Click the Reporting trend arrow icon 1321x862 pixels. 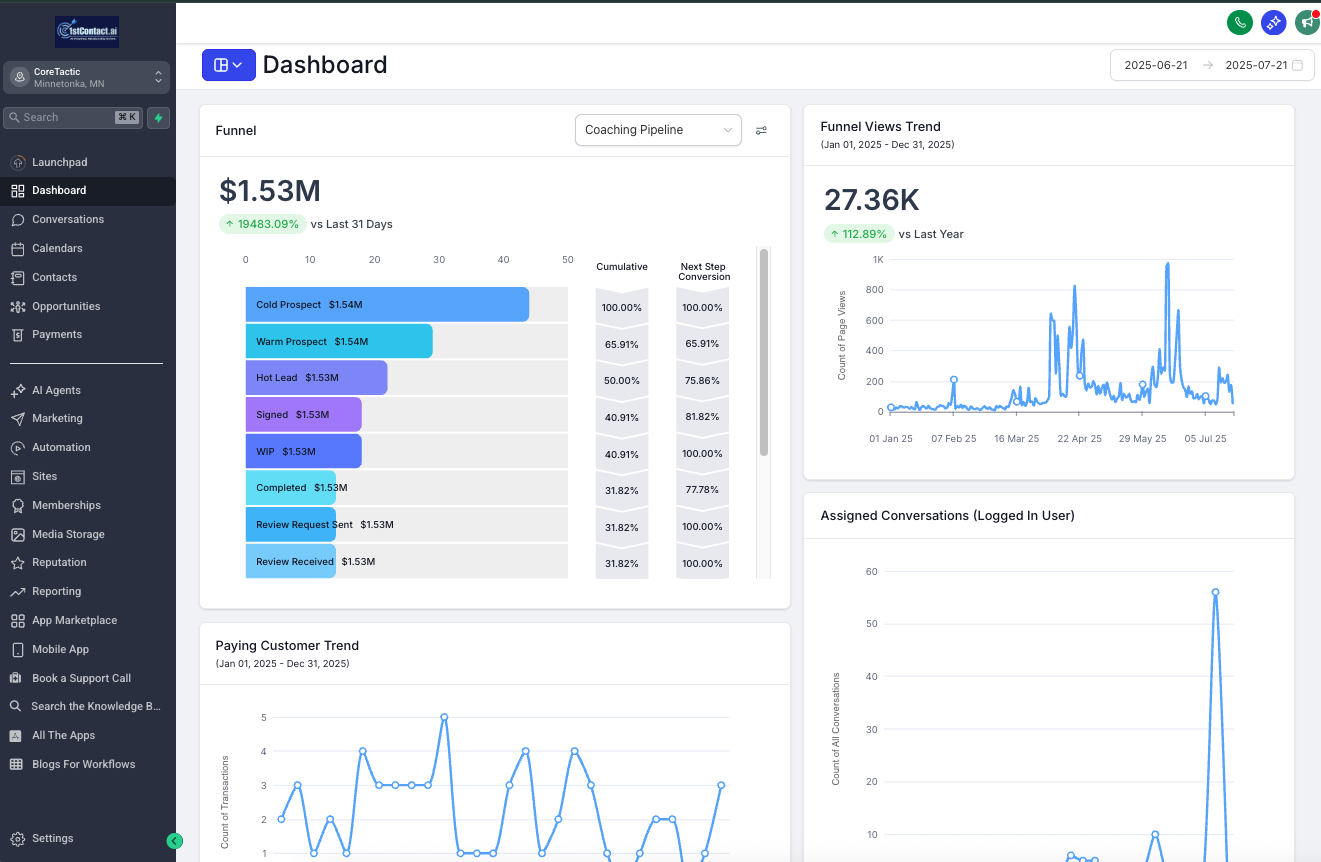point(17,591)
